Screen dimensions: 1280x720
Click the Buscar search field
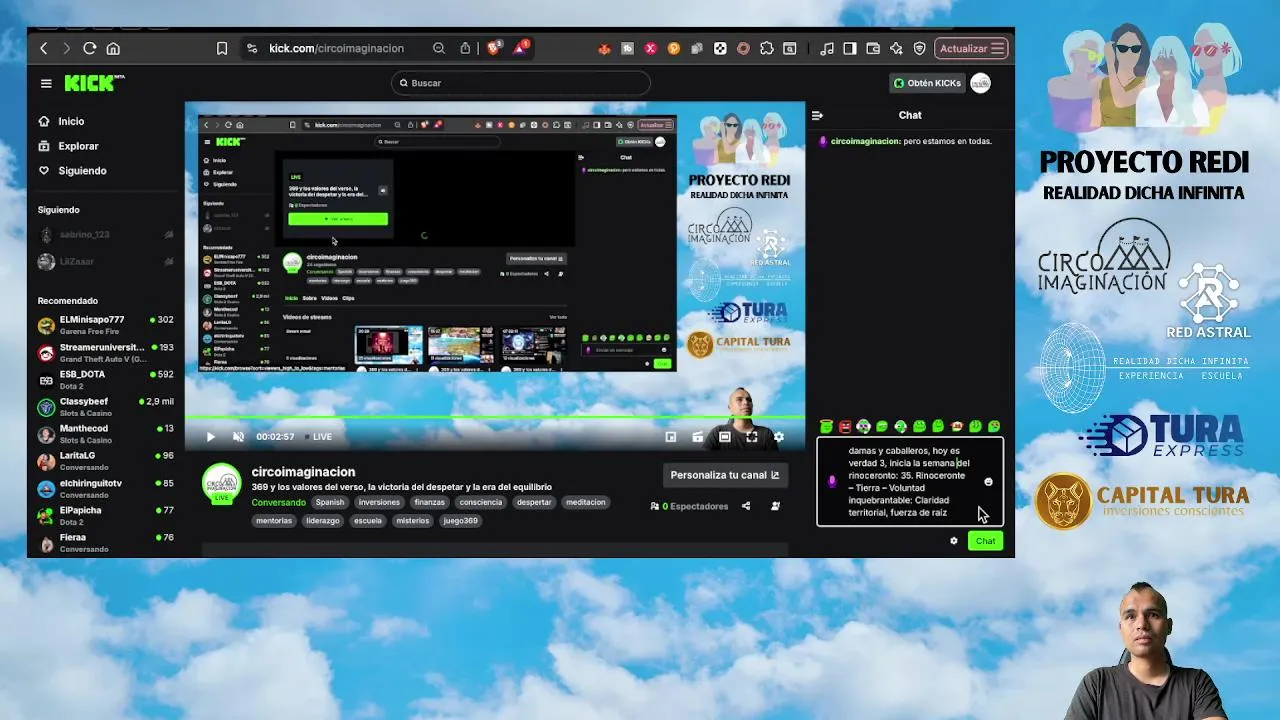(x=521, y=83)
